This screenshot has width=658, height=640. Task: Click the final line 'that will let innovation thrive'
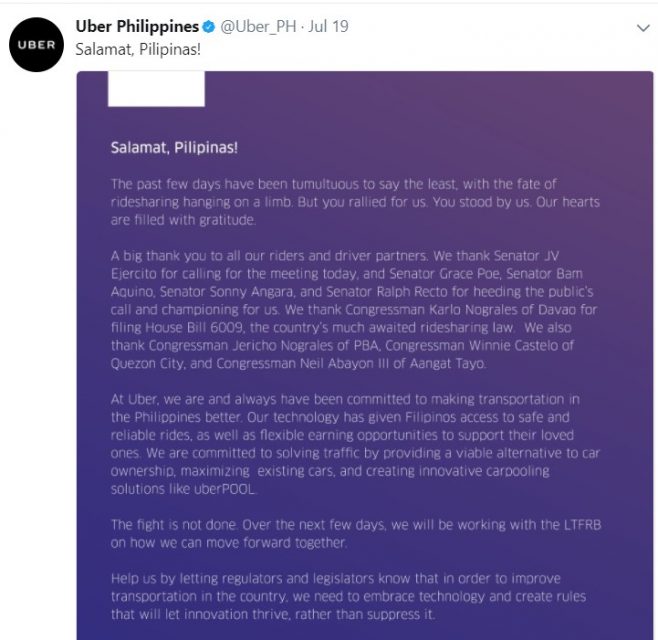273,614
